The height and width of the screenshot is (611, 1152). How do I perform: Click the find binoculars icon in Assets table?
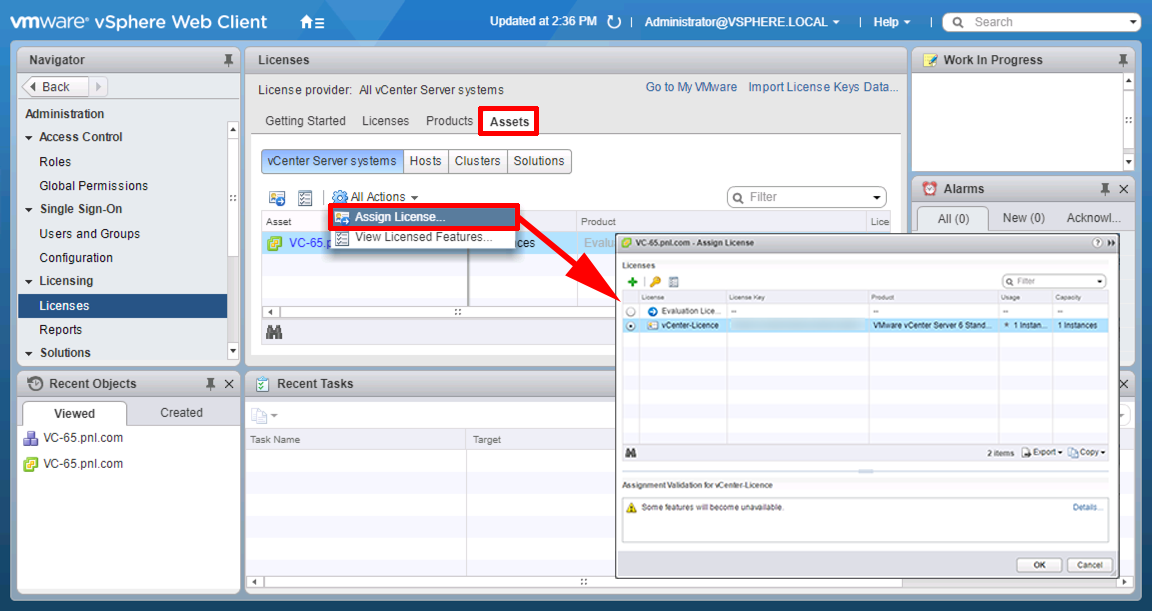[x=274, y=333]
